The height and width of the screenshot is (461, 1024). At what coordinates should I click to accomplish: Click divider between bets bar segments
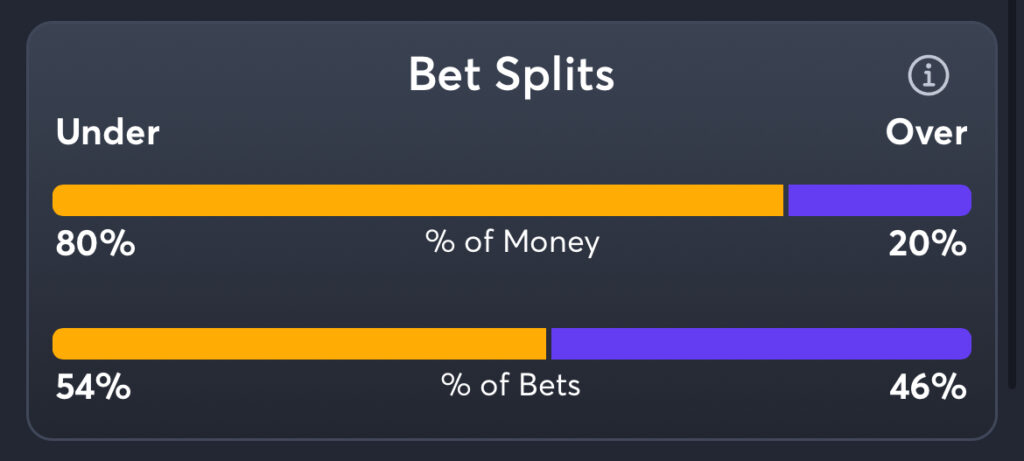click(x=549, y=344)
